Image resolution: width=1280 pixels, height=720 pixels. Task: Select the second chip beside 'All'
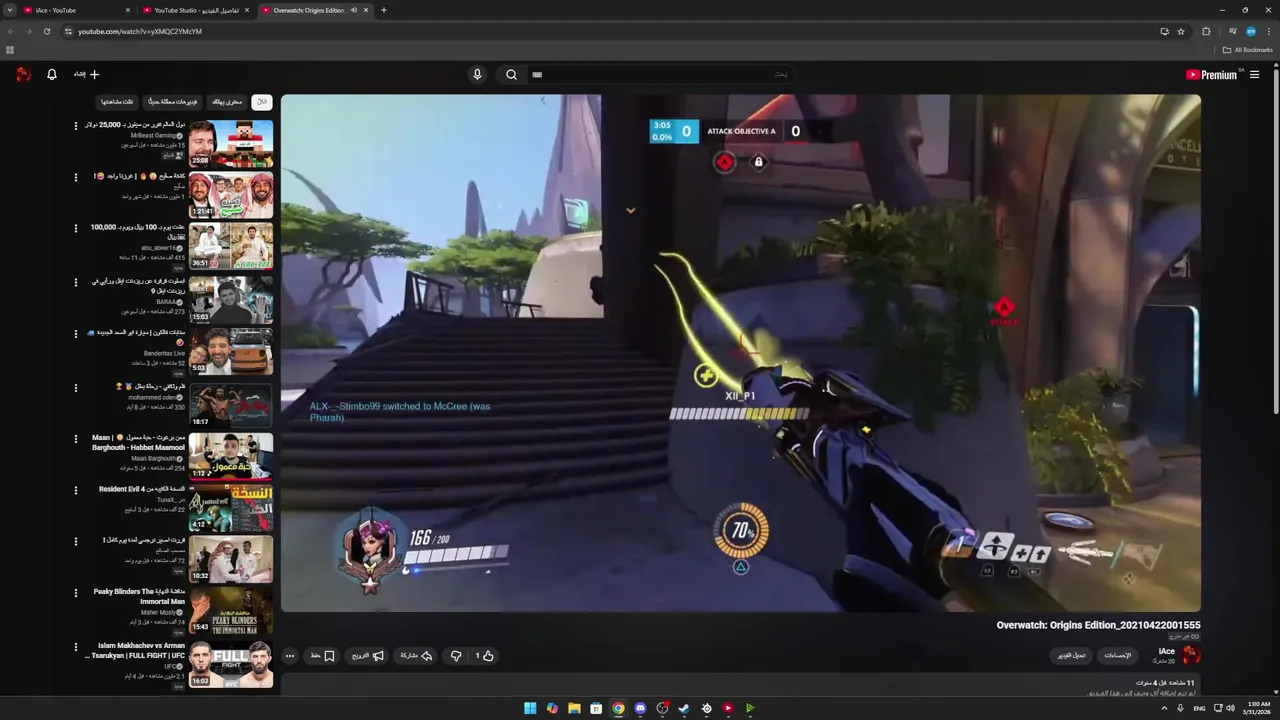pos(227,102)
